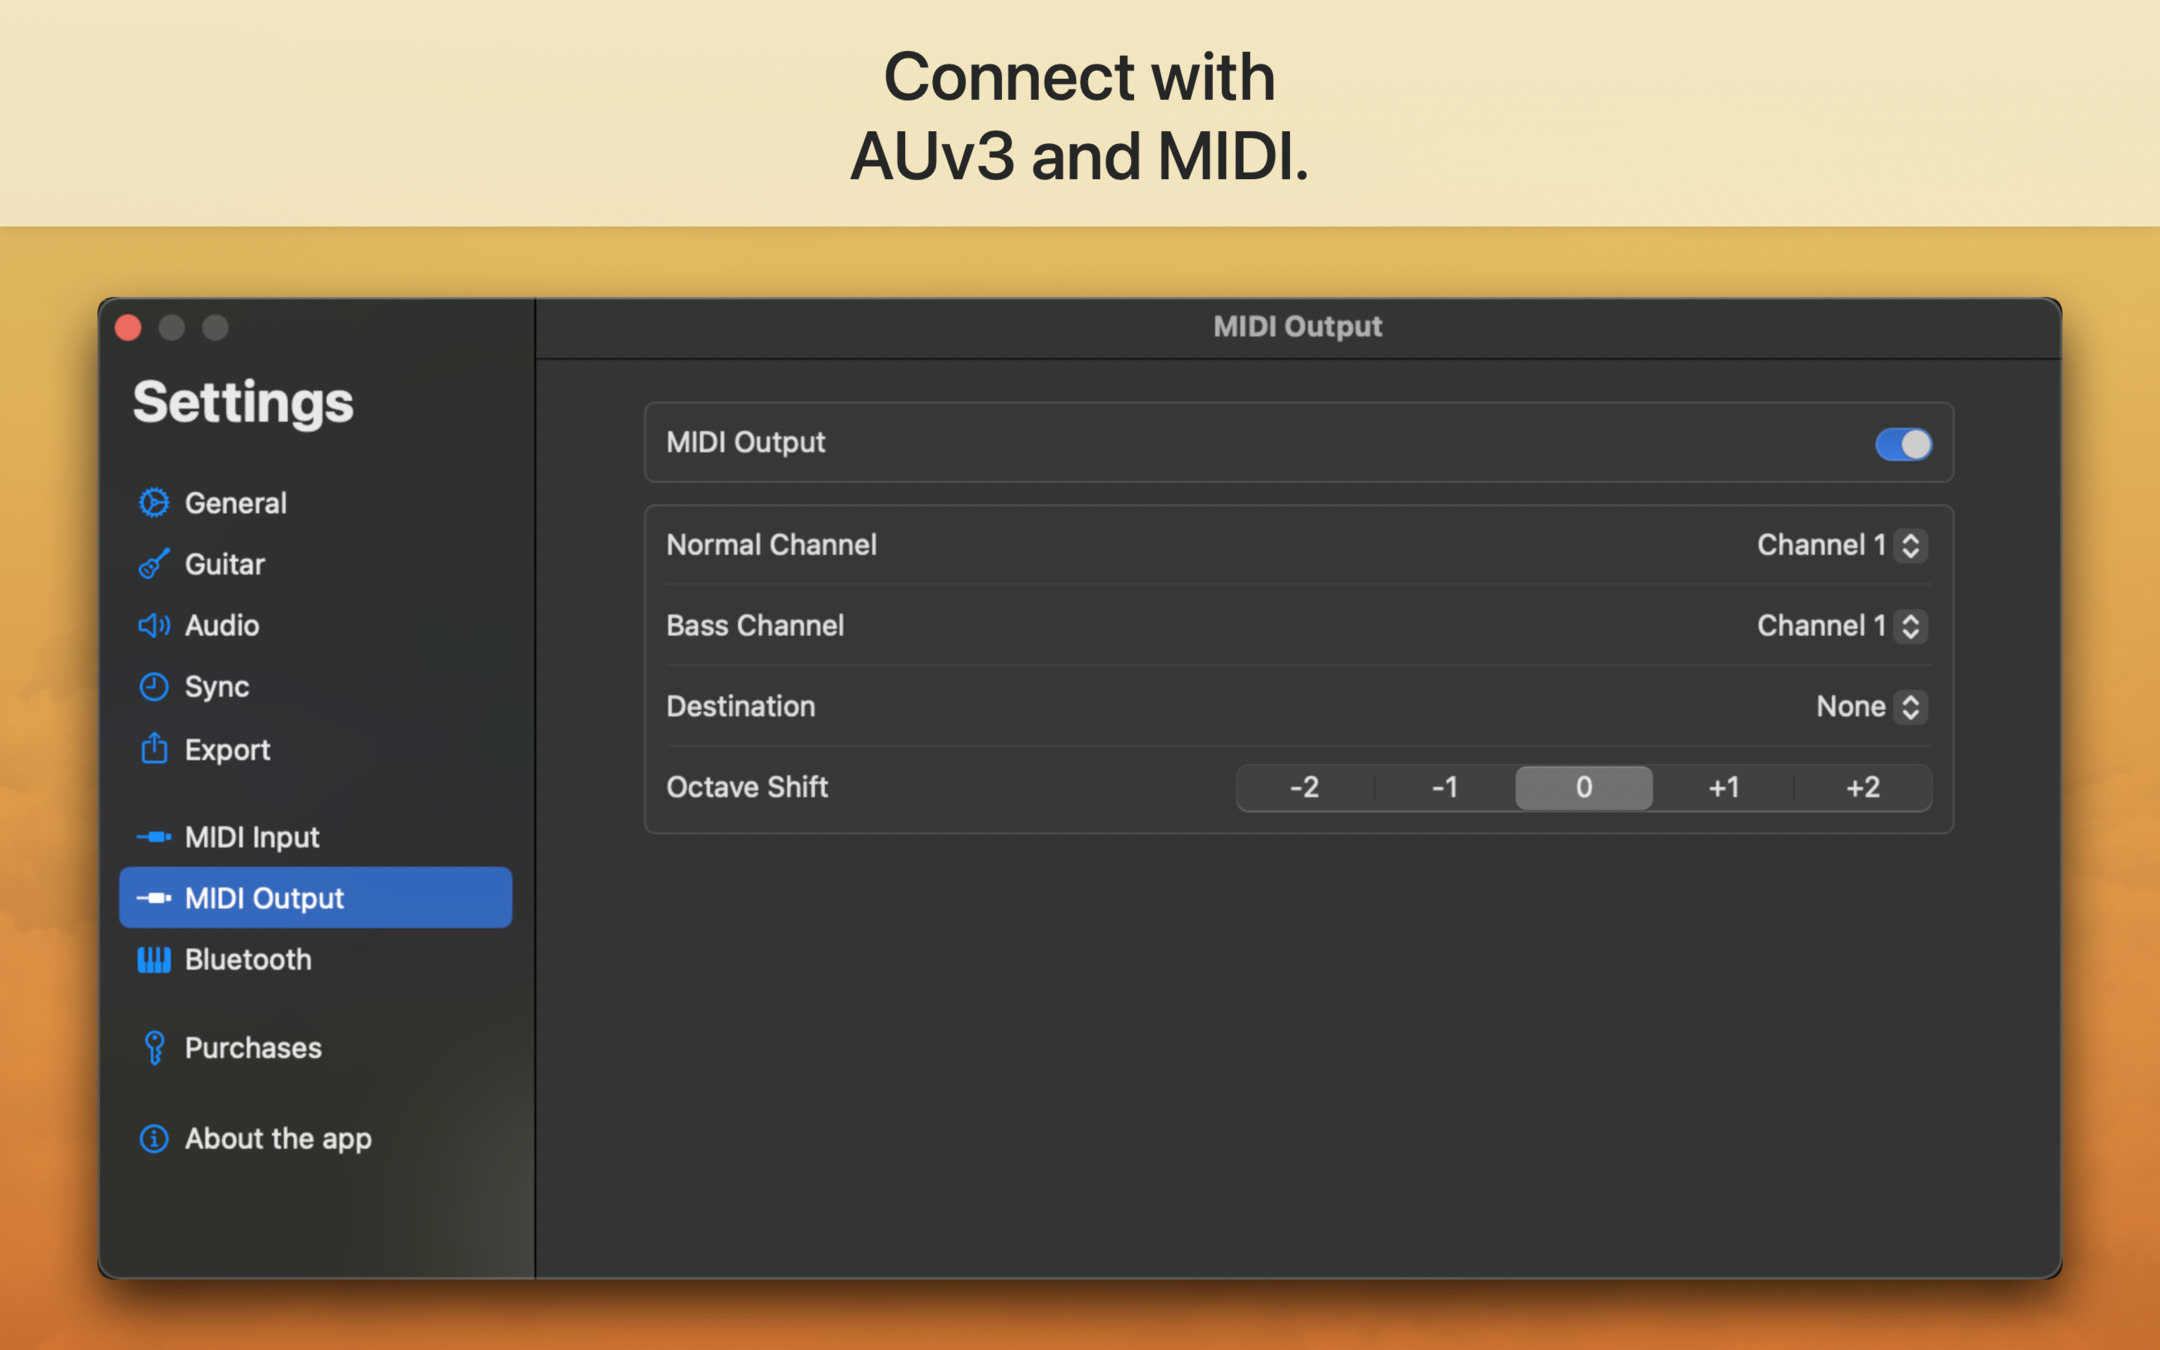Open the MIDI Input settings page
This screenshot has width=2160, height=1350.
[x=252, y=837]
